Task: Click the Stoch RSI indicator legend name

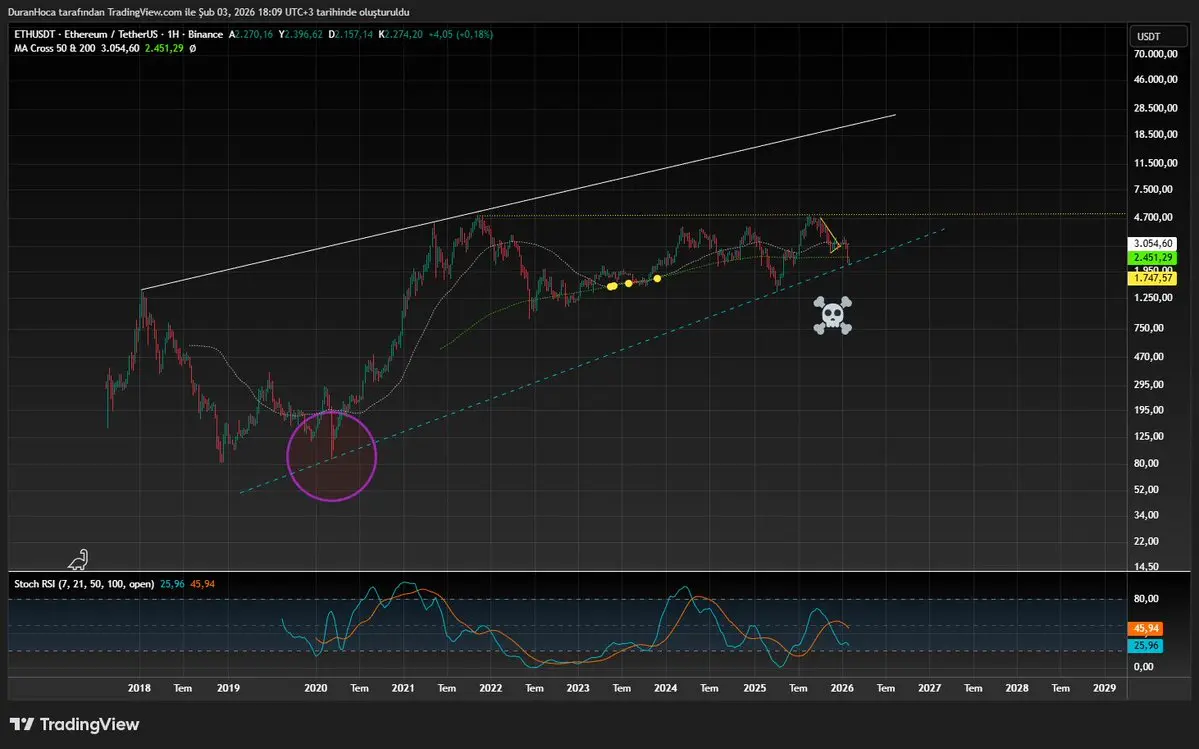Action: click(x=84, y=584)
